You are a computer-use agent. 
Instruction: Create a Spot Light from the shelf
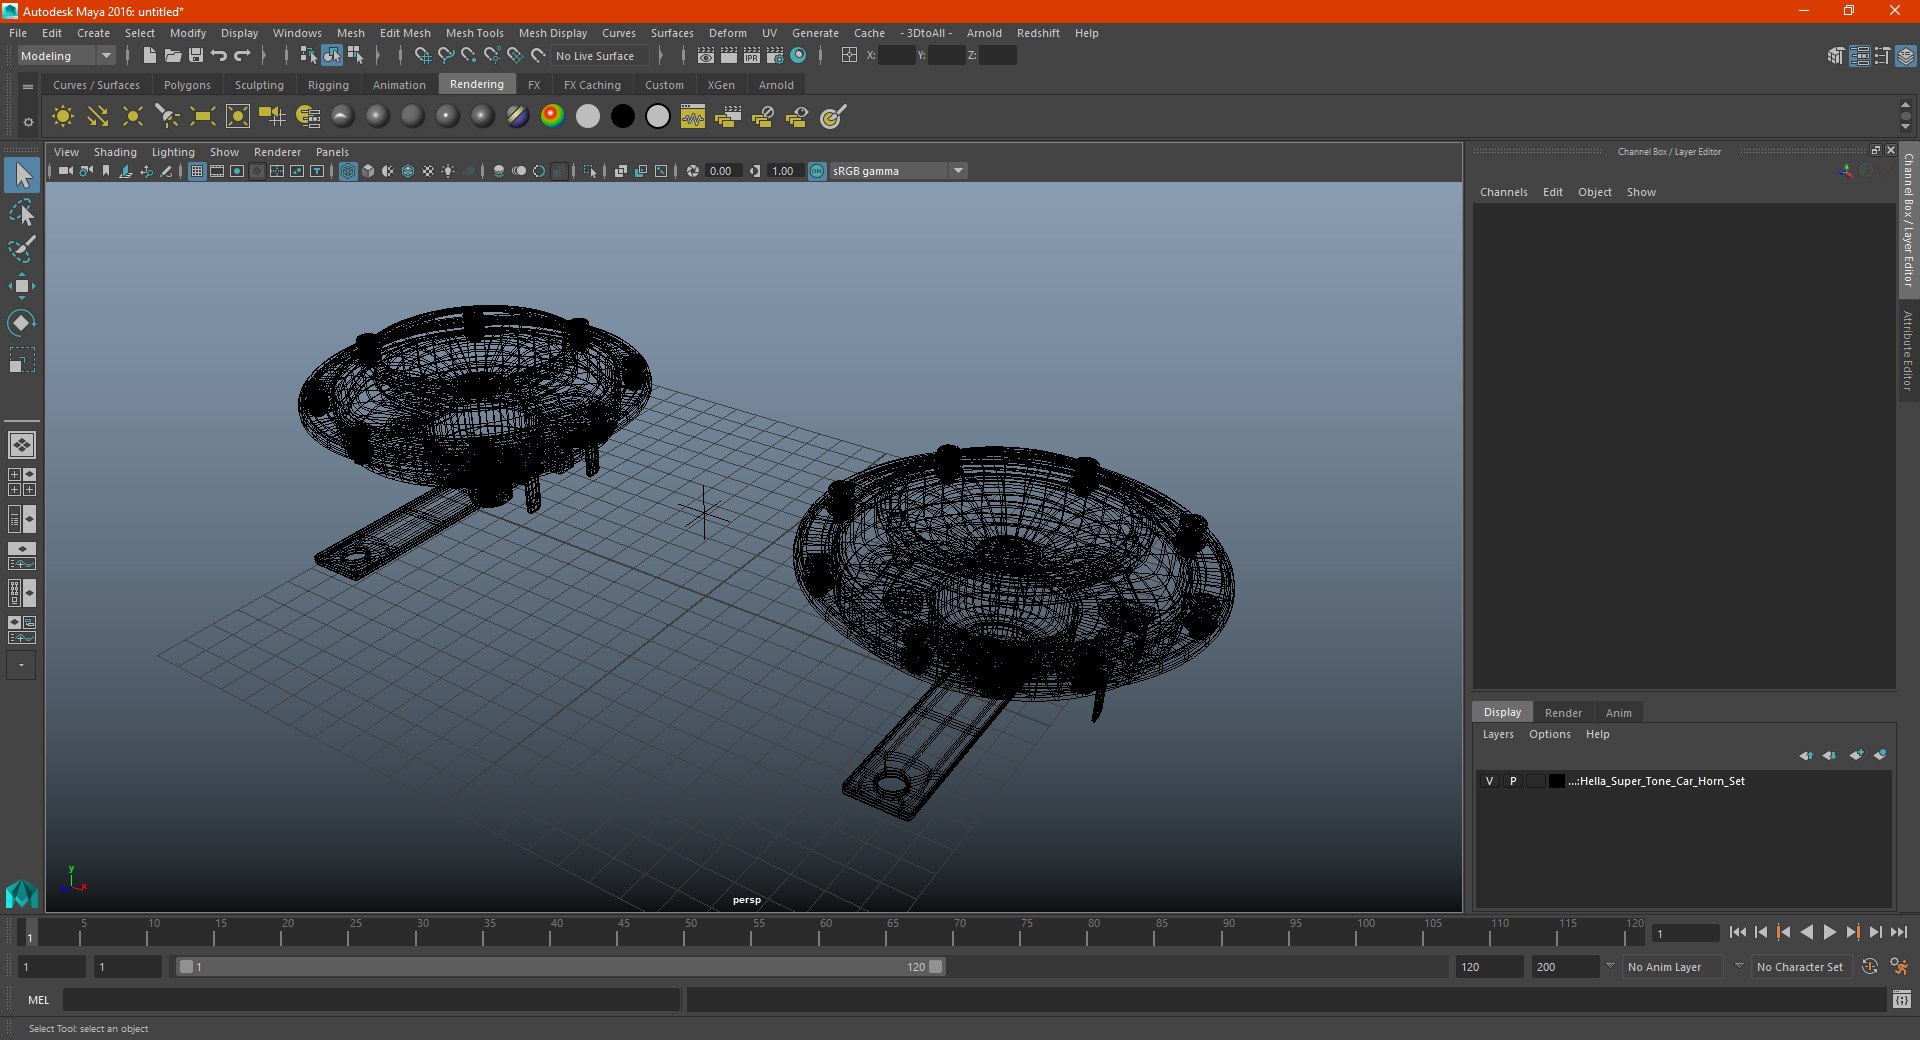[x=167, y=117]
